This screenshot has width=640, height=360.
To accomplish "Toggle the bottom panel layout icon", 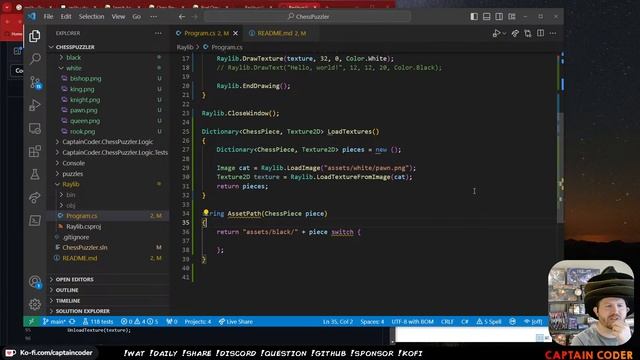I will (487, 17).
